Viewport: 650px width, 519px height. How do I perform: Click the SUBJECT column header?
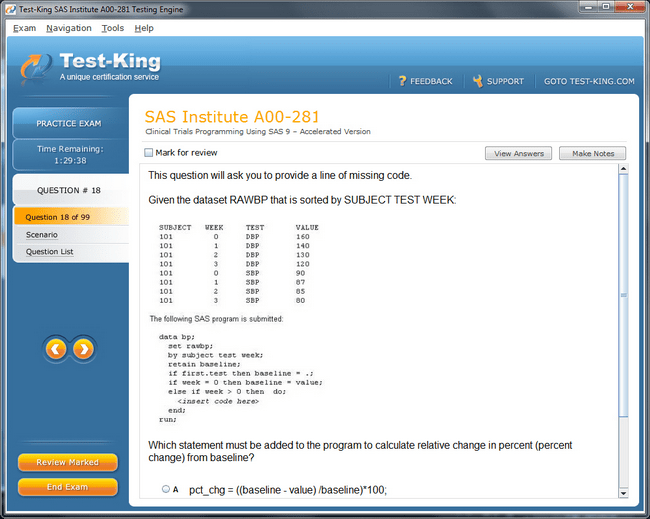(x=175, y=228)
